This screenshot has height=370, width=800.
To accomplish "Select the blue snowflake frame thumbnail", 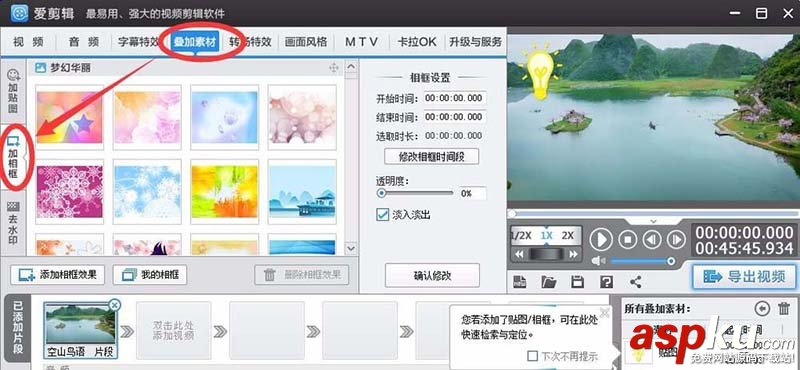I will [x=147, y=191].
